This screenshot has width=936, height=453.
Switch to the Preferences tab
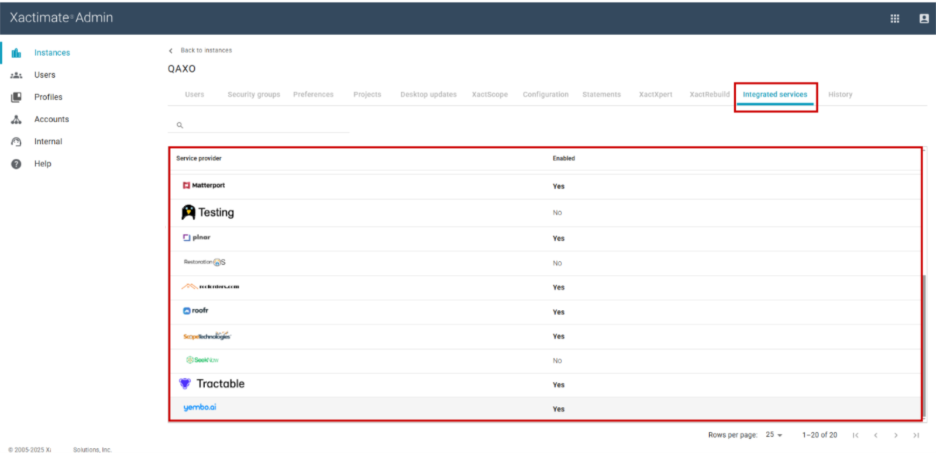[313, 94]
